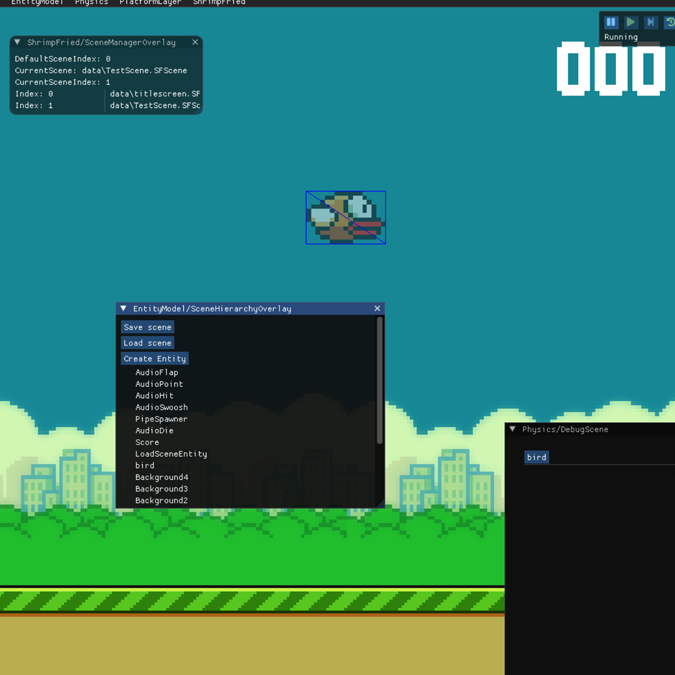Screen dimensions: 675x675
Task: Click the Load scene button
Action: pos(147,343)
